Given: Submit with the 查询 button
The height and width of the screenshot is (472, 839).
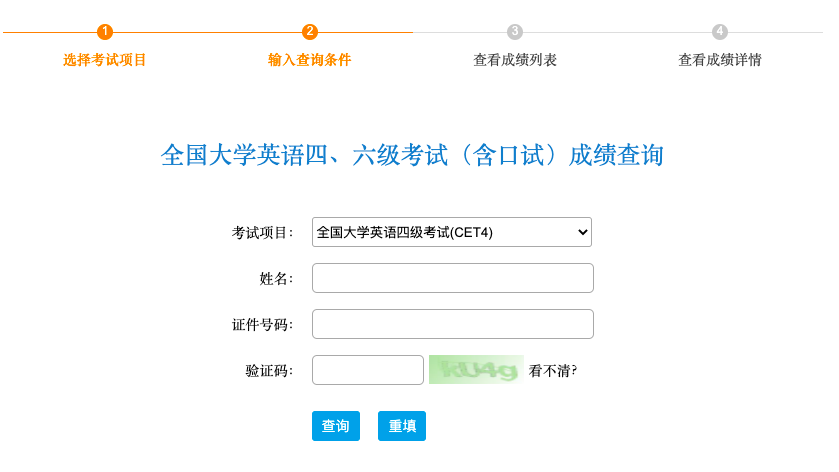Looking at the screenshot, I should coord(336,426).
